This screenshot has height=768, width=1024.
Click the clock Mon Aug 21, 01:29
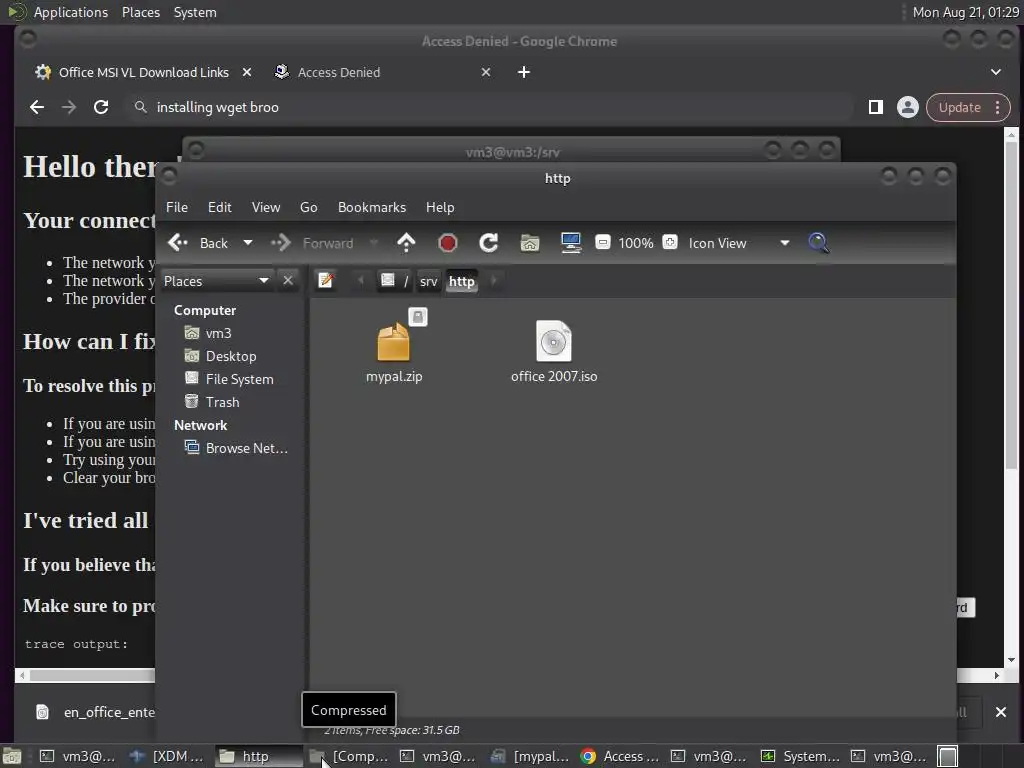[x=965, y=12]
